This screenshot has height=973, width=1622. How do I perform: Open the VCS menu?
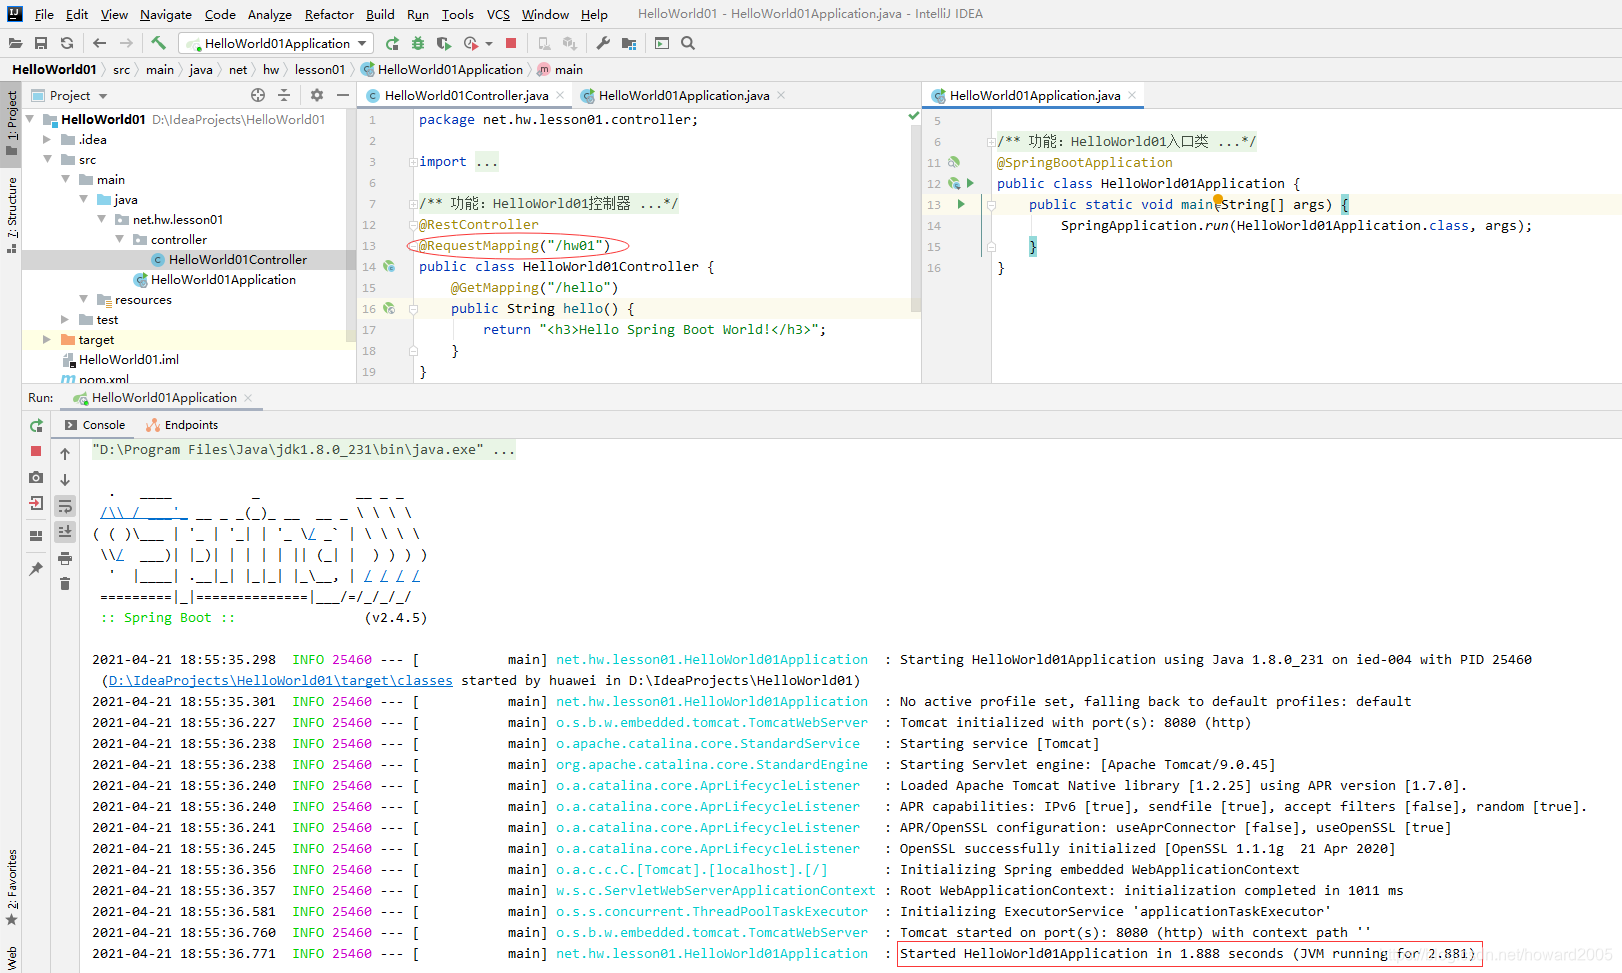[x=498, y=14]
